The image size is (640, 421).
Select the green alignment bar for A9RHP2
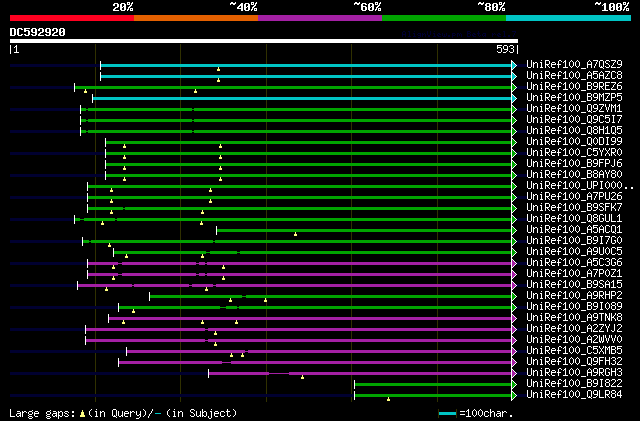(331, 296)
